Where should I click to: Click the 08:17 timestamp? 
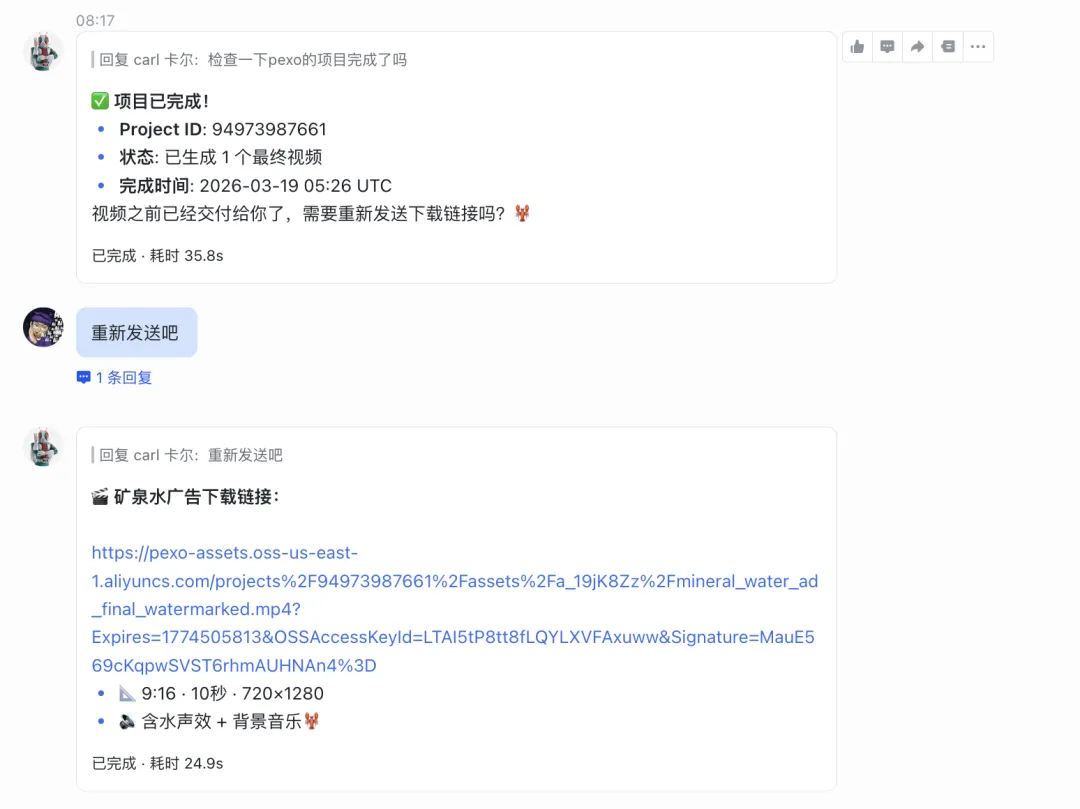click(x=95, y=21)
